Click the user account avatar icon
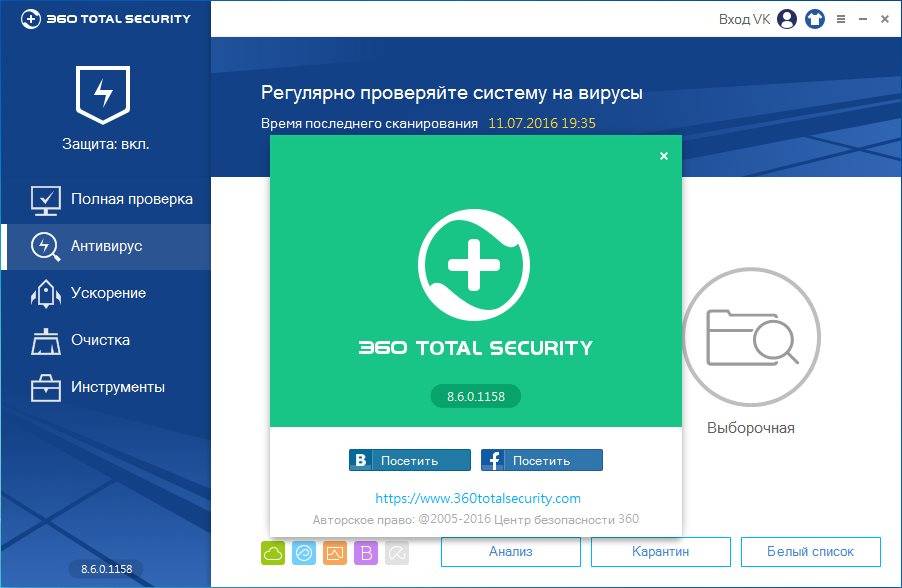 coord(786,19)
